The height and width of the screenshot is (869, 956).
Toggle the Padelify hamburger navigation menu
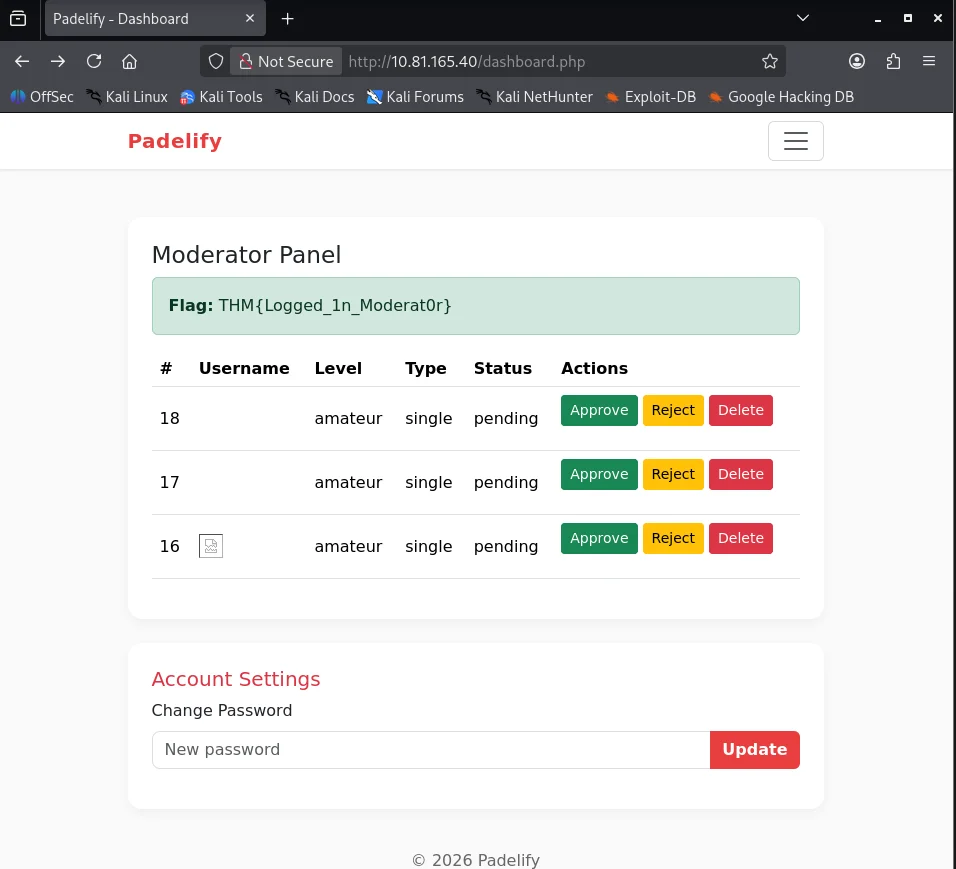point(795,141)
